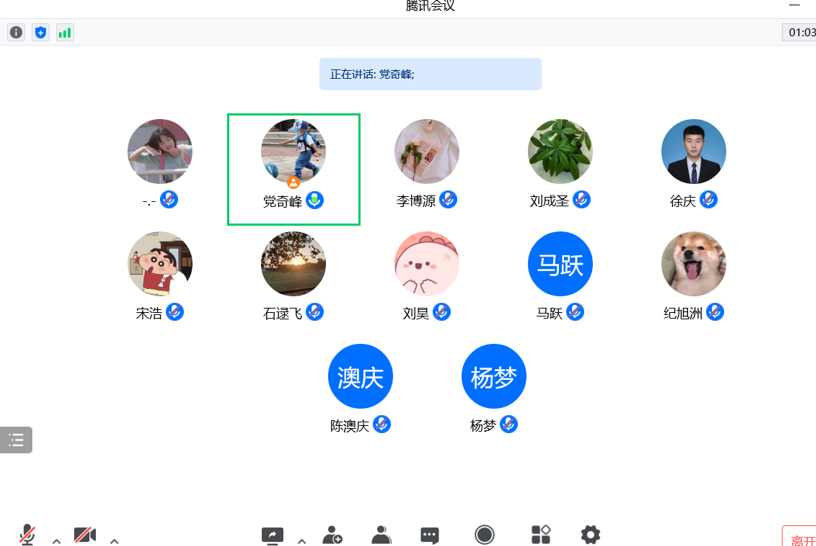Toggle the list panel button on the left edge
Viewport: 816px width, 546px height.
16,440
